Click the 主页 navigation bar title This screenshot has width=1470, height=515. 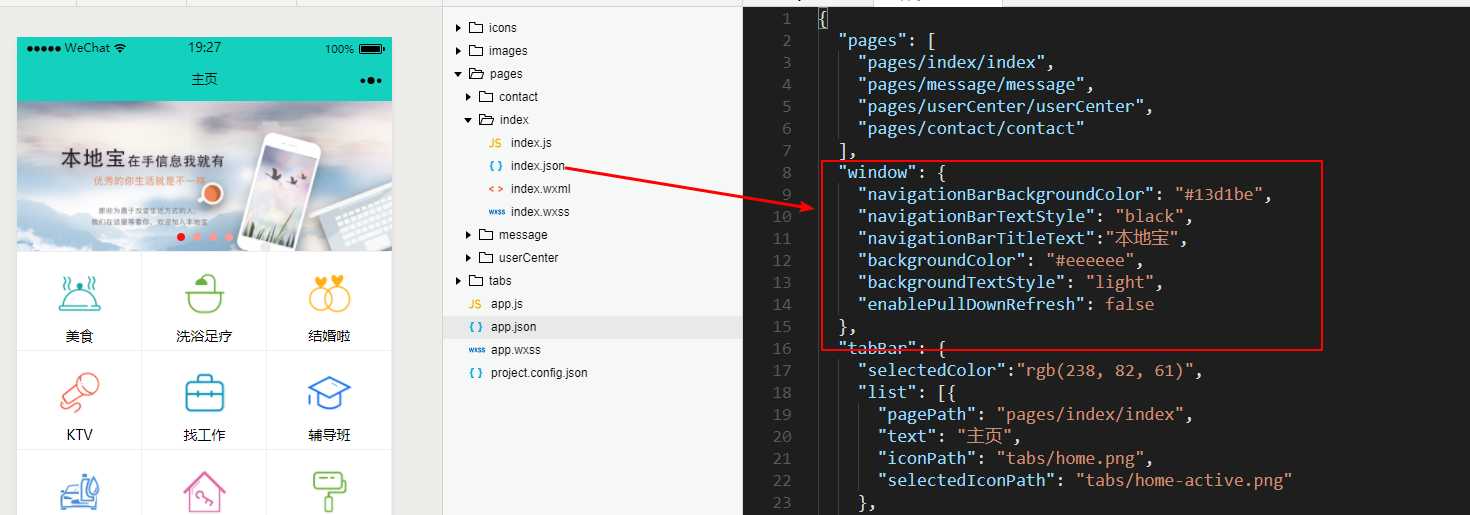pos(204,79)
